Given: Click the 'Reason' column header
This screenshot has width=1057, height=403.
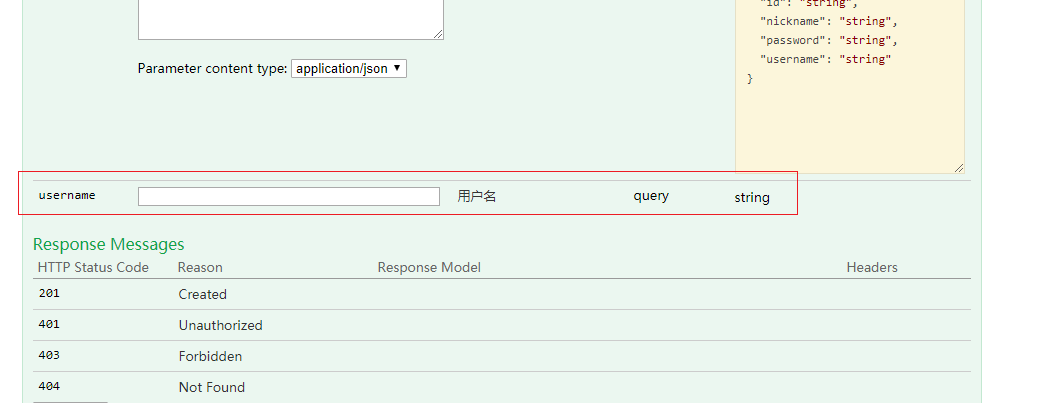Looking at the screenshot, I should point(200,268).
